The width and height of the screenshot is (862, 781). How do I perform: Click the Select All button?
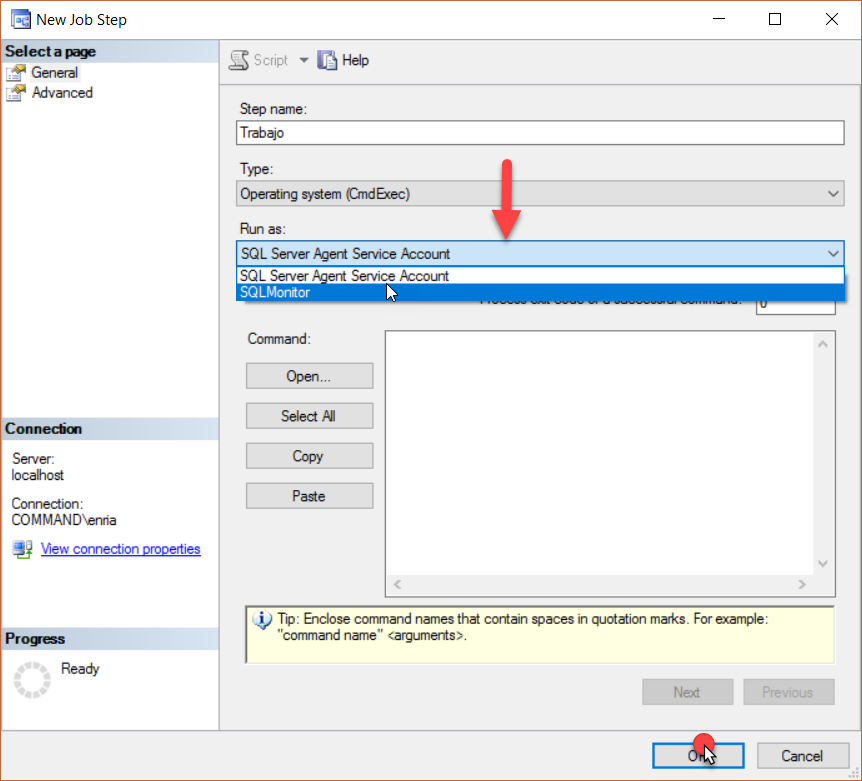point(309,416)
